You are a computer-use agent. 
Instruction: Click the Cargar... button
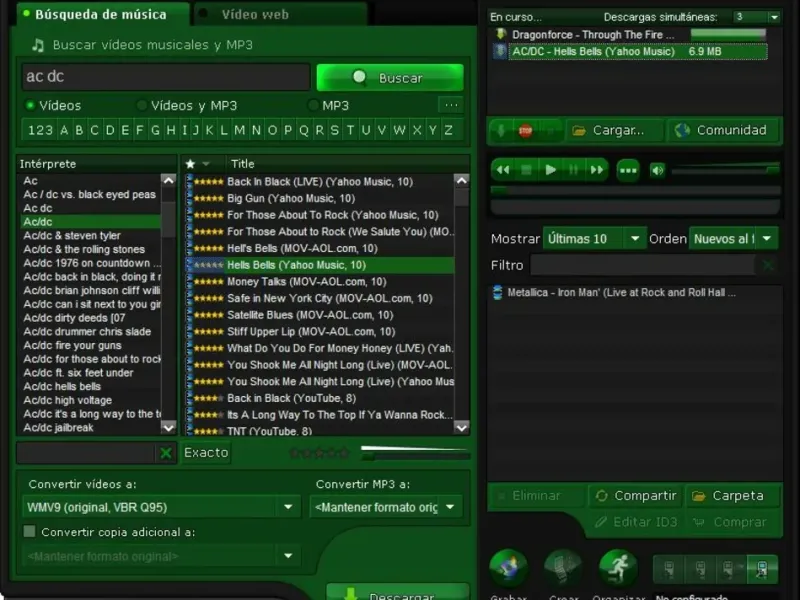615,130
